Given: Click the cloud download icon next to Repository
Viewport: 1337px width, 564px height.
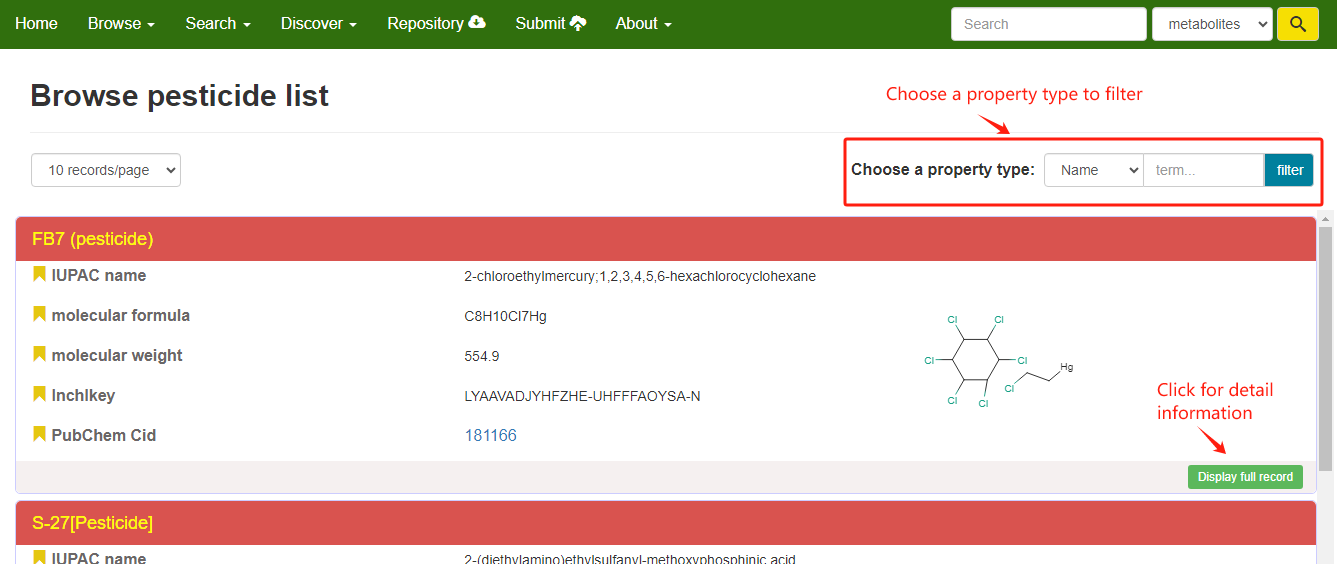Looking at the screenshot, I should click(477, 23).
